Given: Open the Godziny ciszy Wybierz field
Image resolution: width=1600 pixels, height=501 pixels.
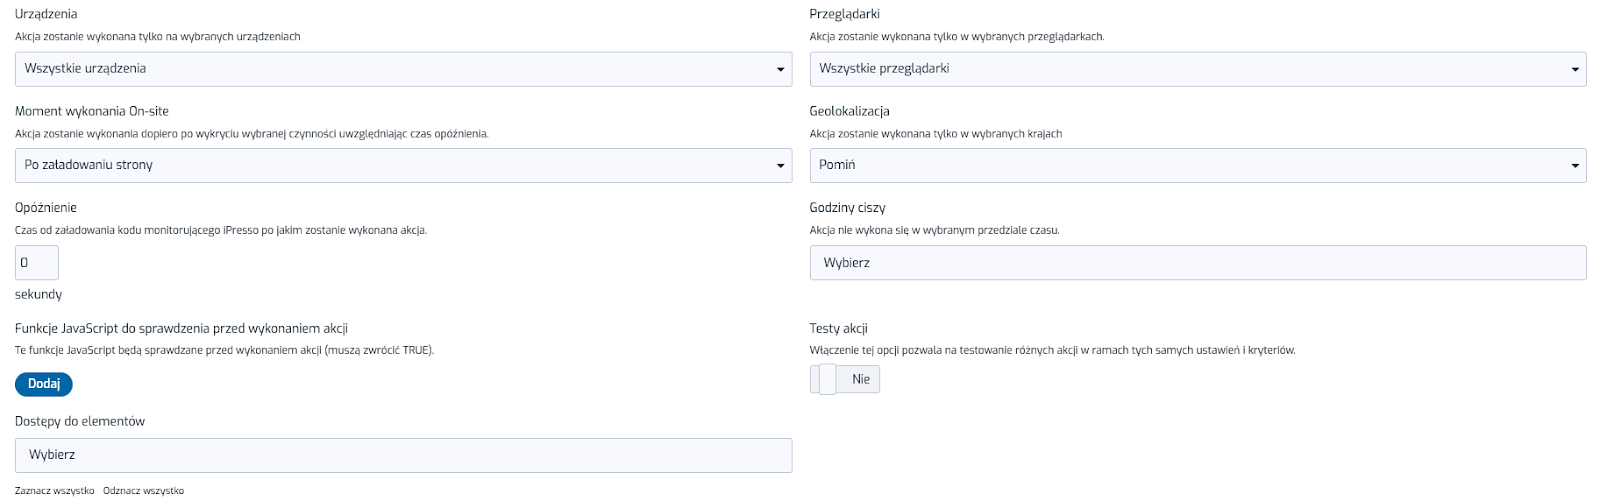Looking at the screenshot, I should pyautogui.click(x=1197, y=263).
